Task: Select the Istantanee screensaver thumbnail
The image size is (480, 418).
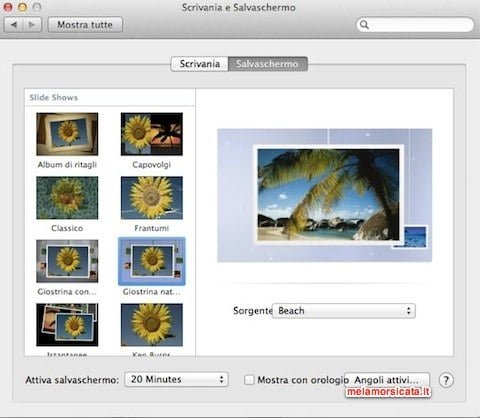Action: click(67, 325)
